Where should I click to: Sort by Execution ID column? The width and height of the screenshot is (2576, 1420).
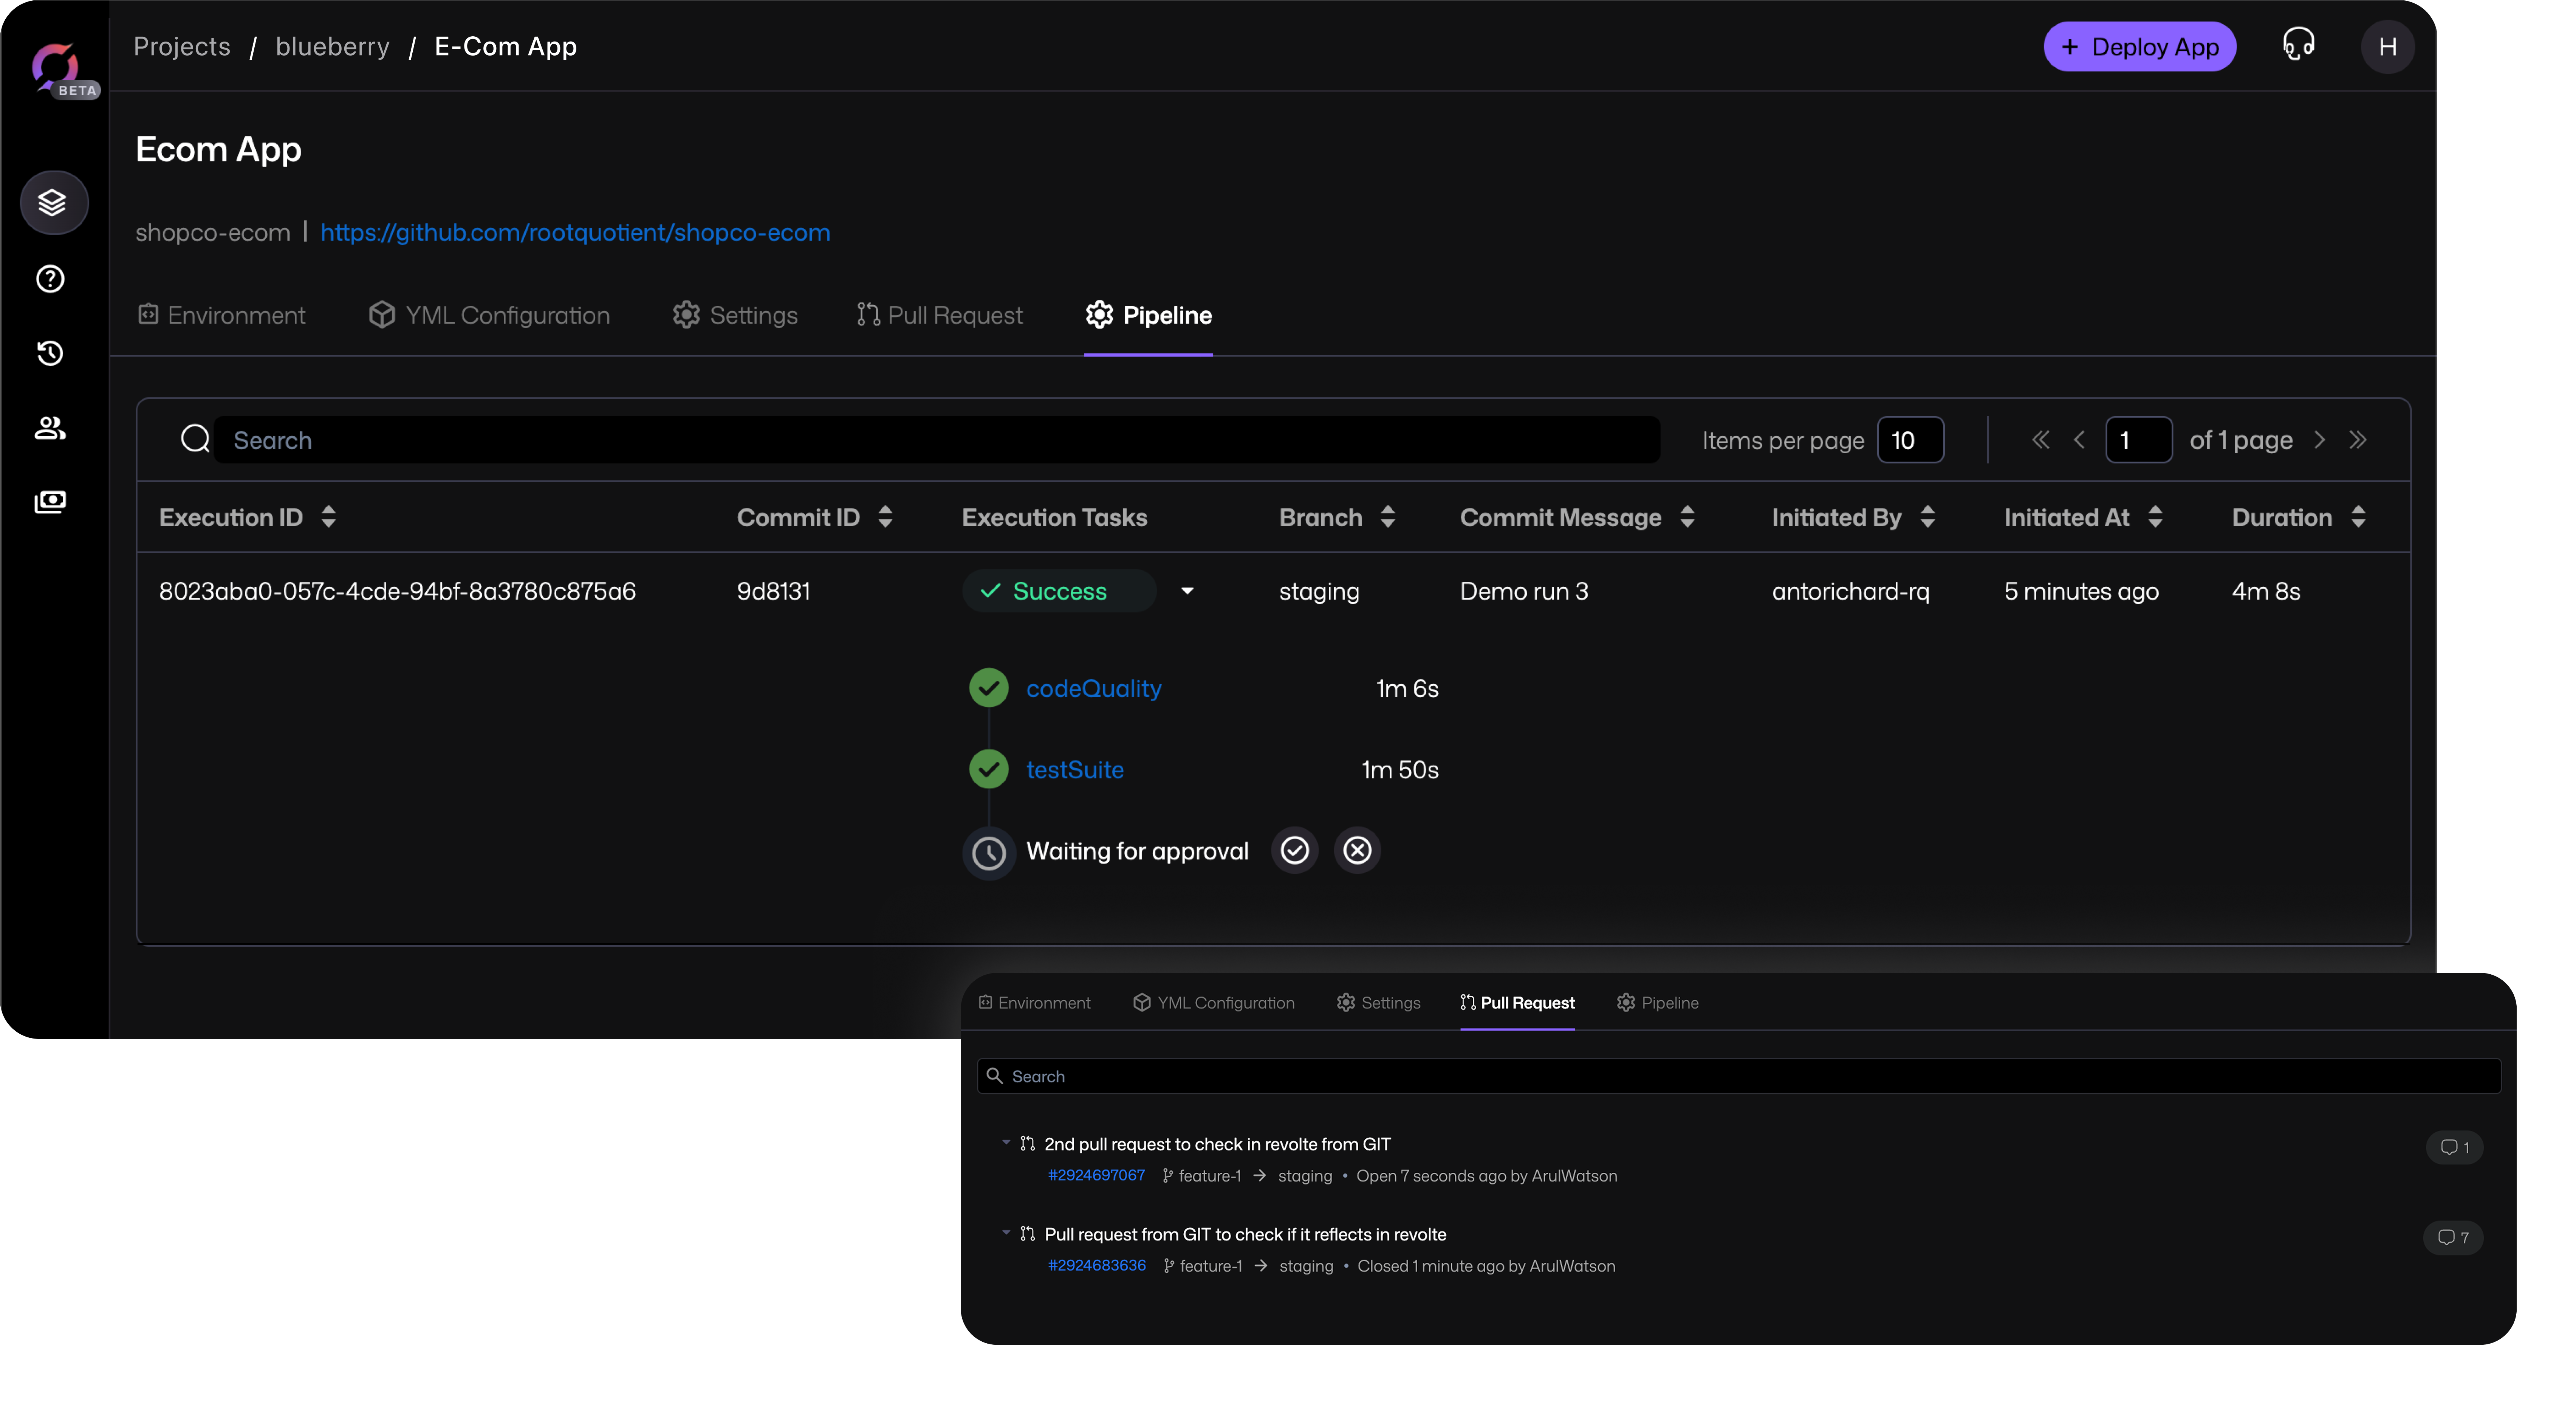[328, 517]
